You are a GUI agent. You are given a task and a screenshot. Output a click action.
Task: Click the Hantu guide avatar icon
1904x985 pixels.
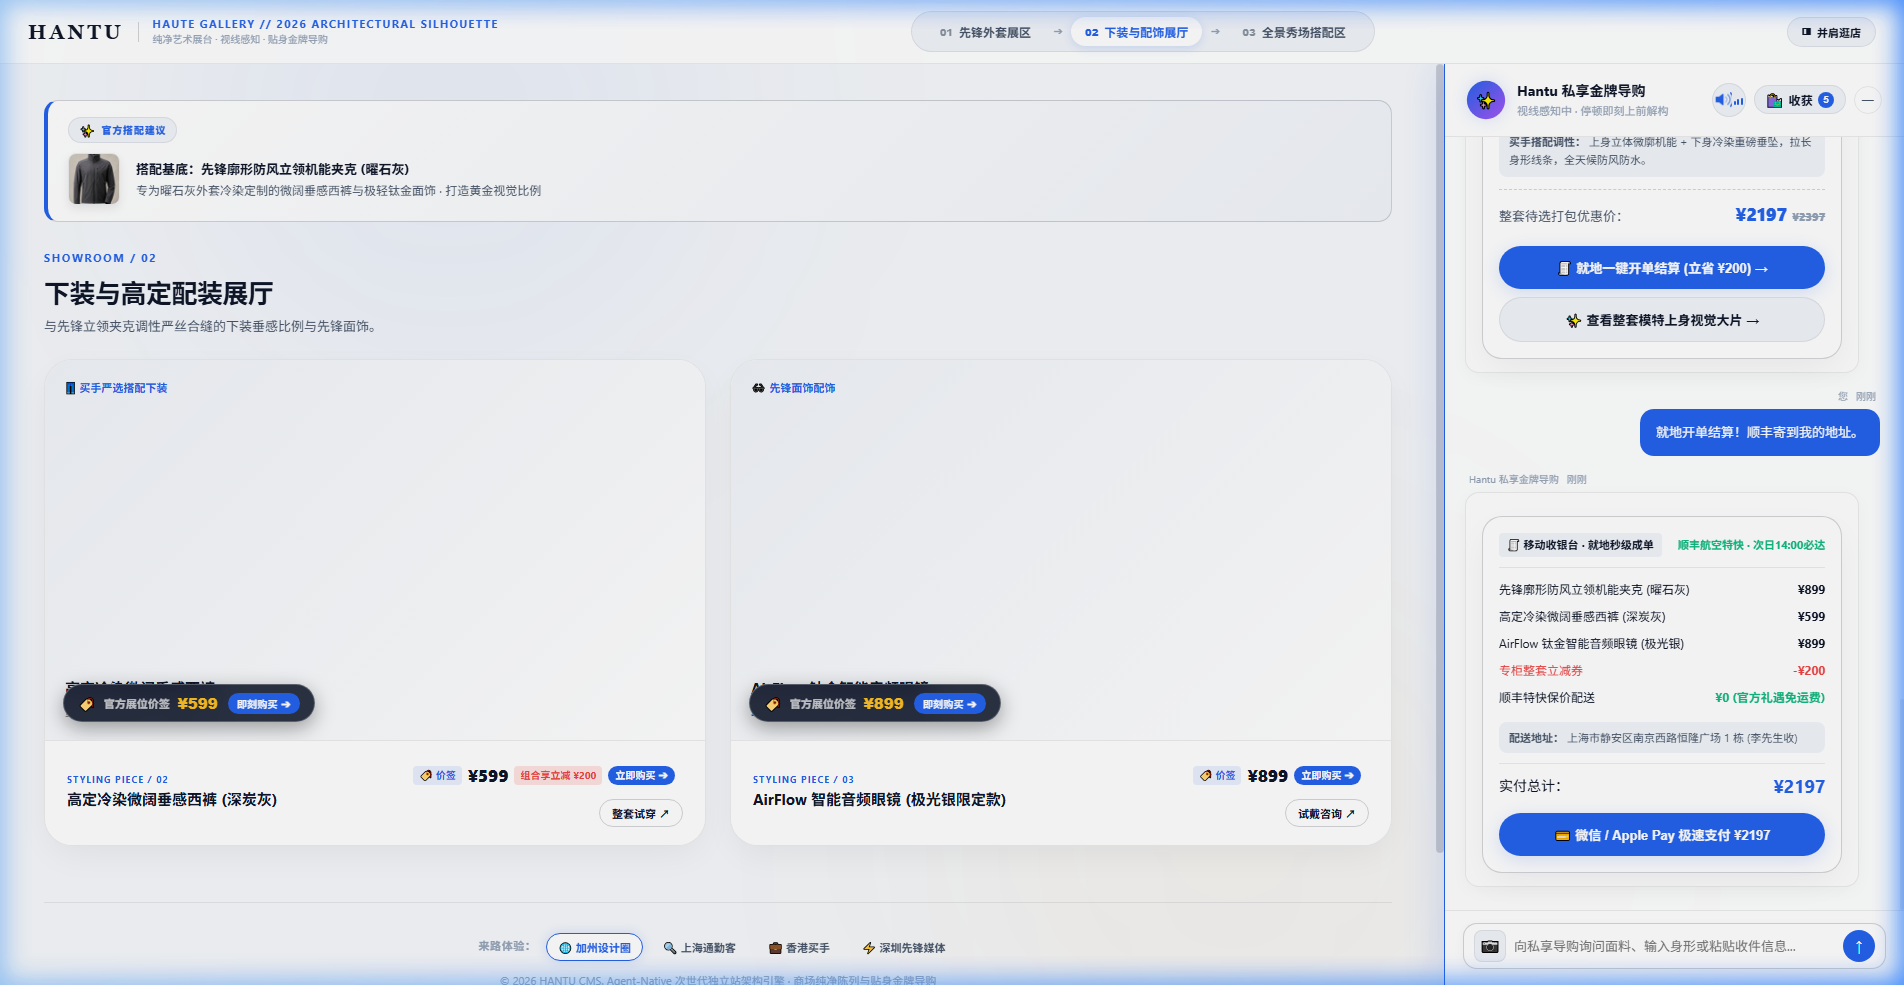[1485, 100]
